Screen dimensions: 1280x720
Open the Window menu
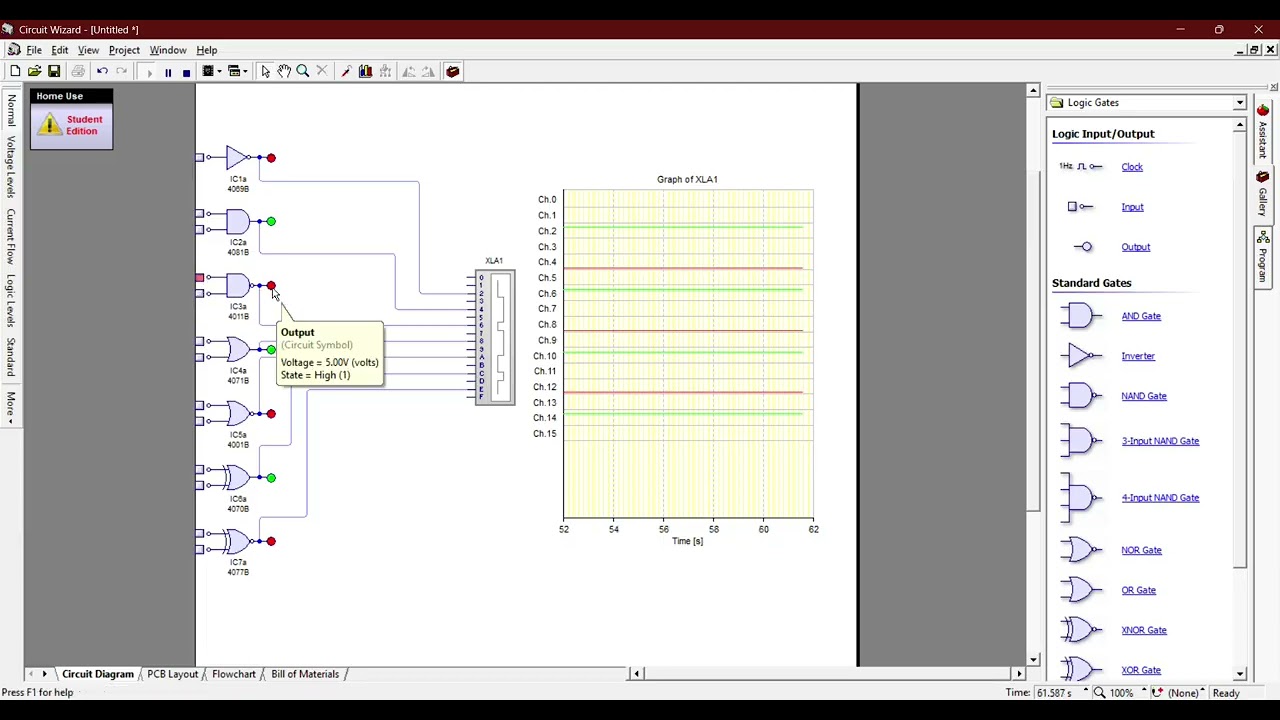(x=168, y=50)
